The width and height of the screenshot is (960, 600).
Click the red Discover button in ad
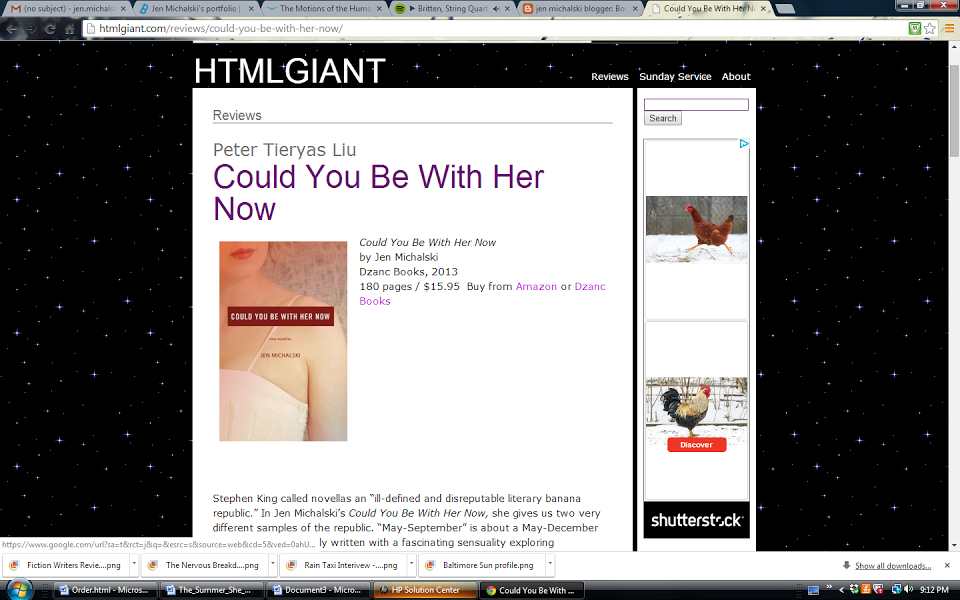[696, 445]
